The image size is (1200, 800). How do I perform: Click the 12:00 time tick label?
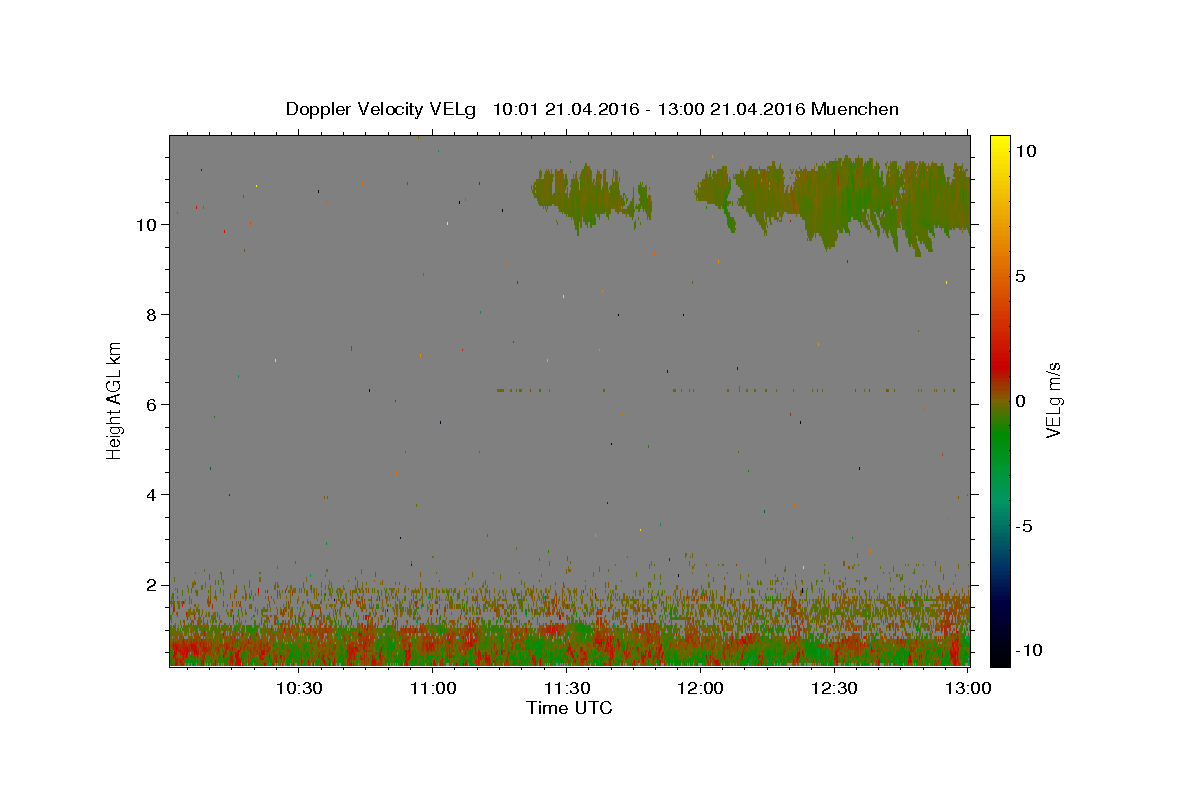coord(701,688)
